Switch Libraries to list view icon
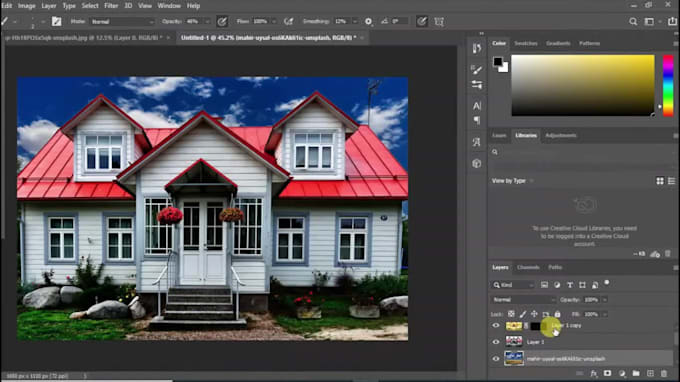The image size is (680, 382). tap(671, 181)
